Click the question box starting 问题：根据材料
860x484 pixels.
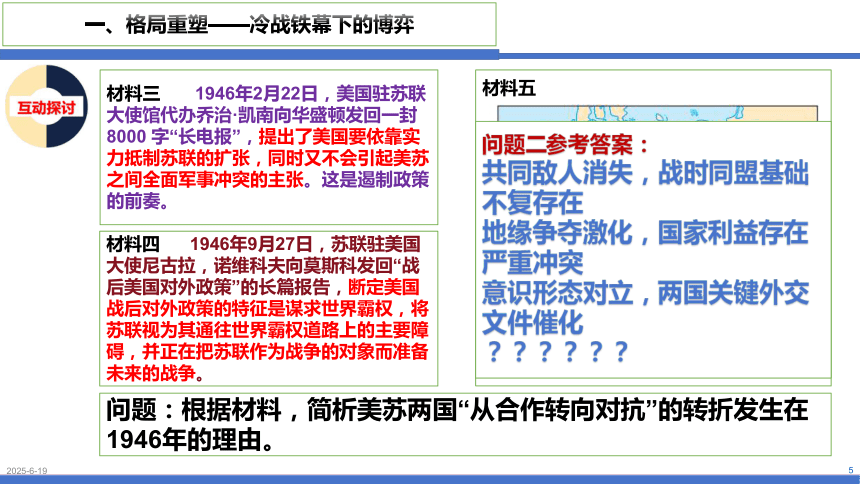465,424
